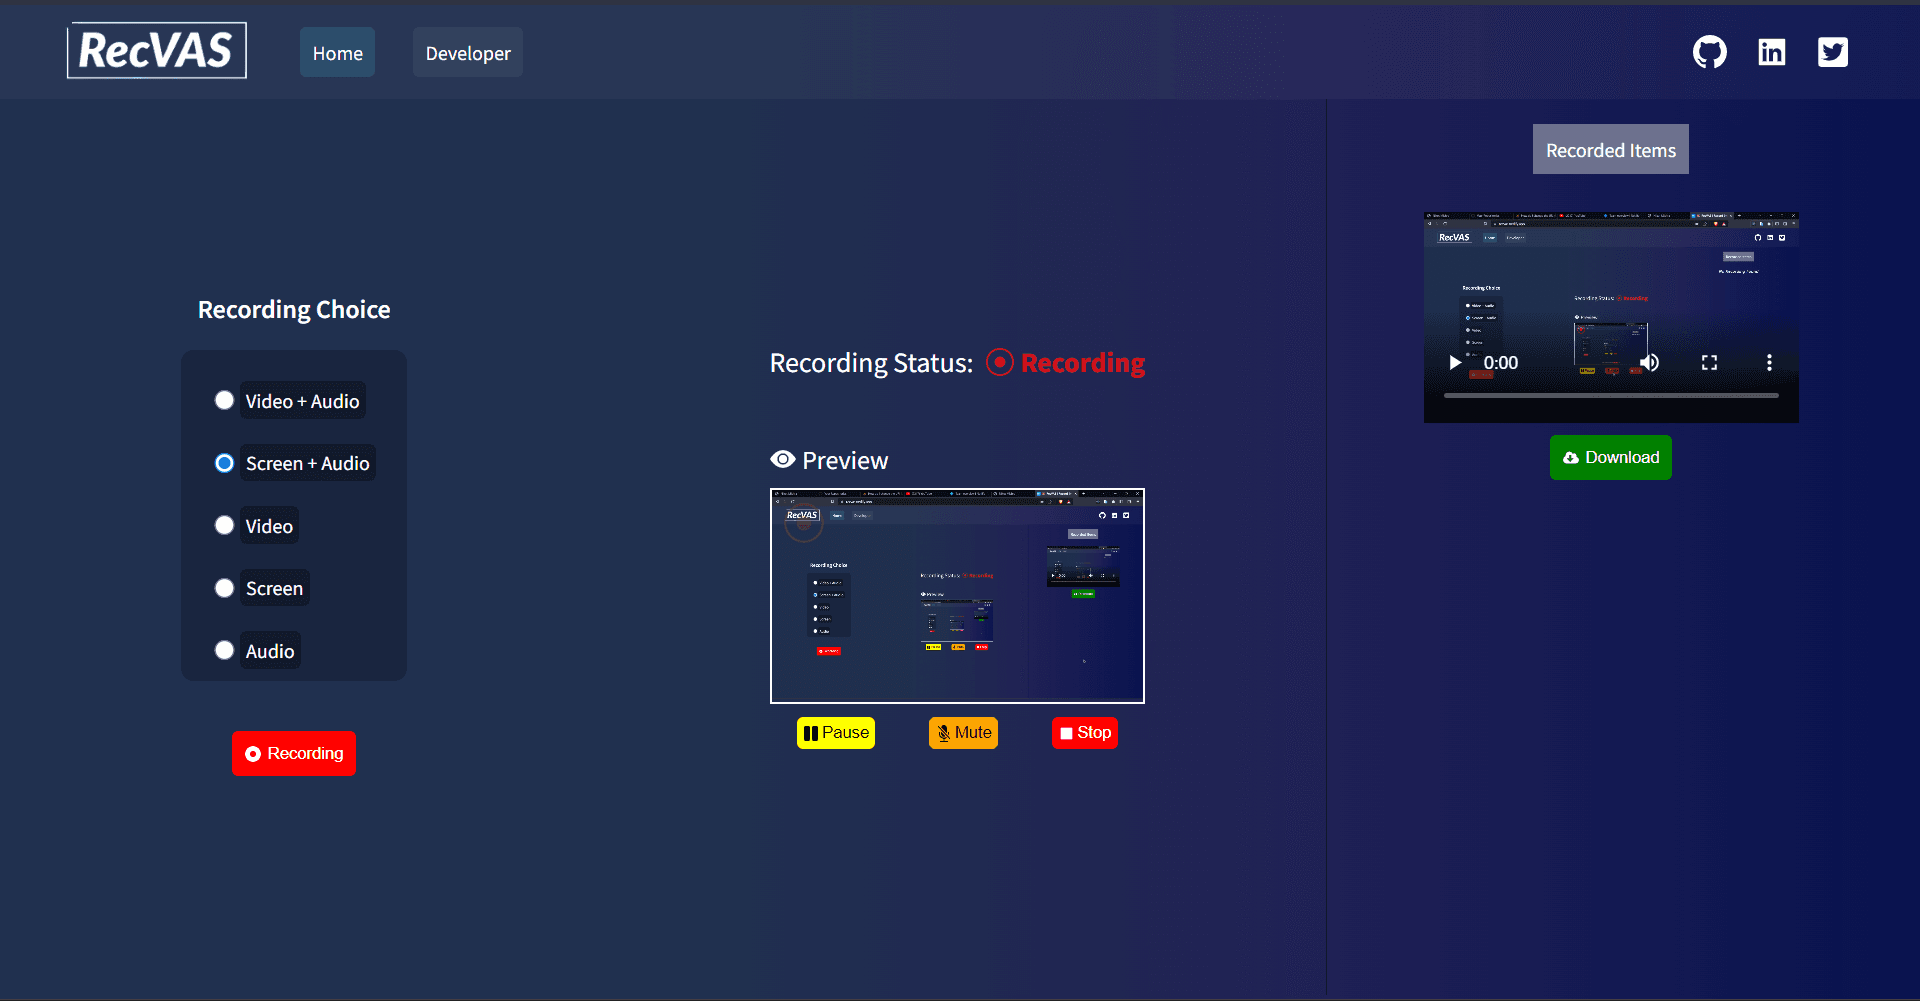Select the Screen + Audio radio option
Image resolution: width=1920 pixels, height=1001 pixels.
pyautogui.click(x=224, y=463)
